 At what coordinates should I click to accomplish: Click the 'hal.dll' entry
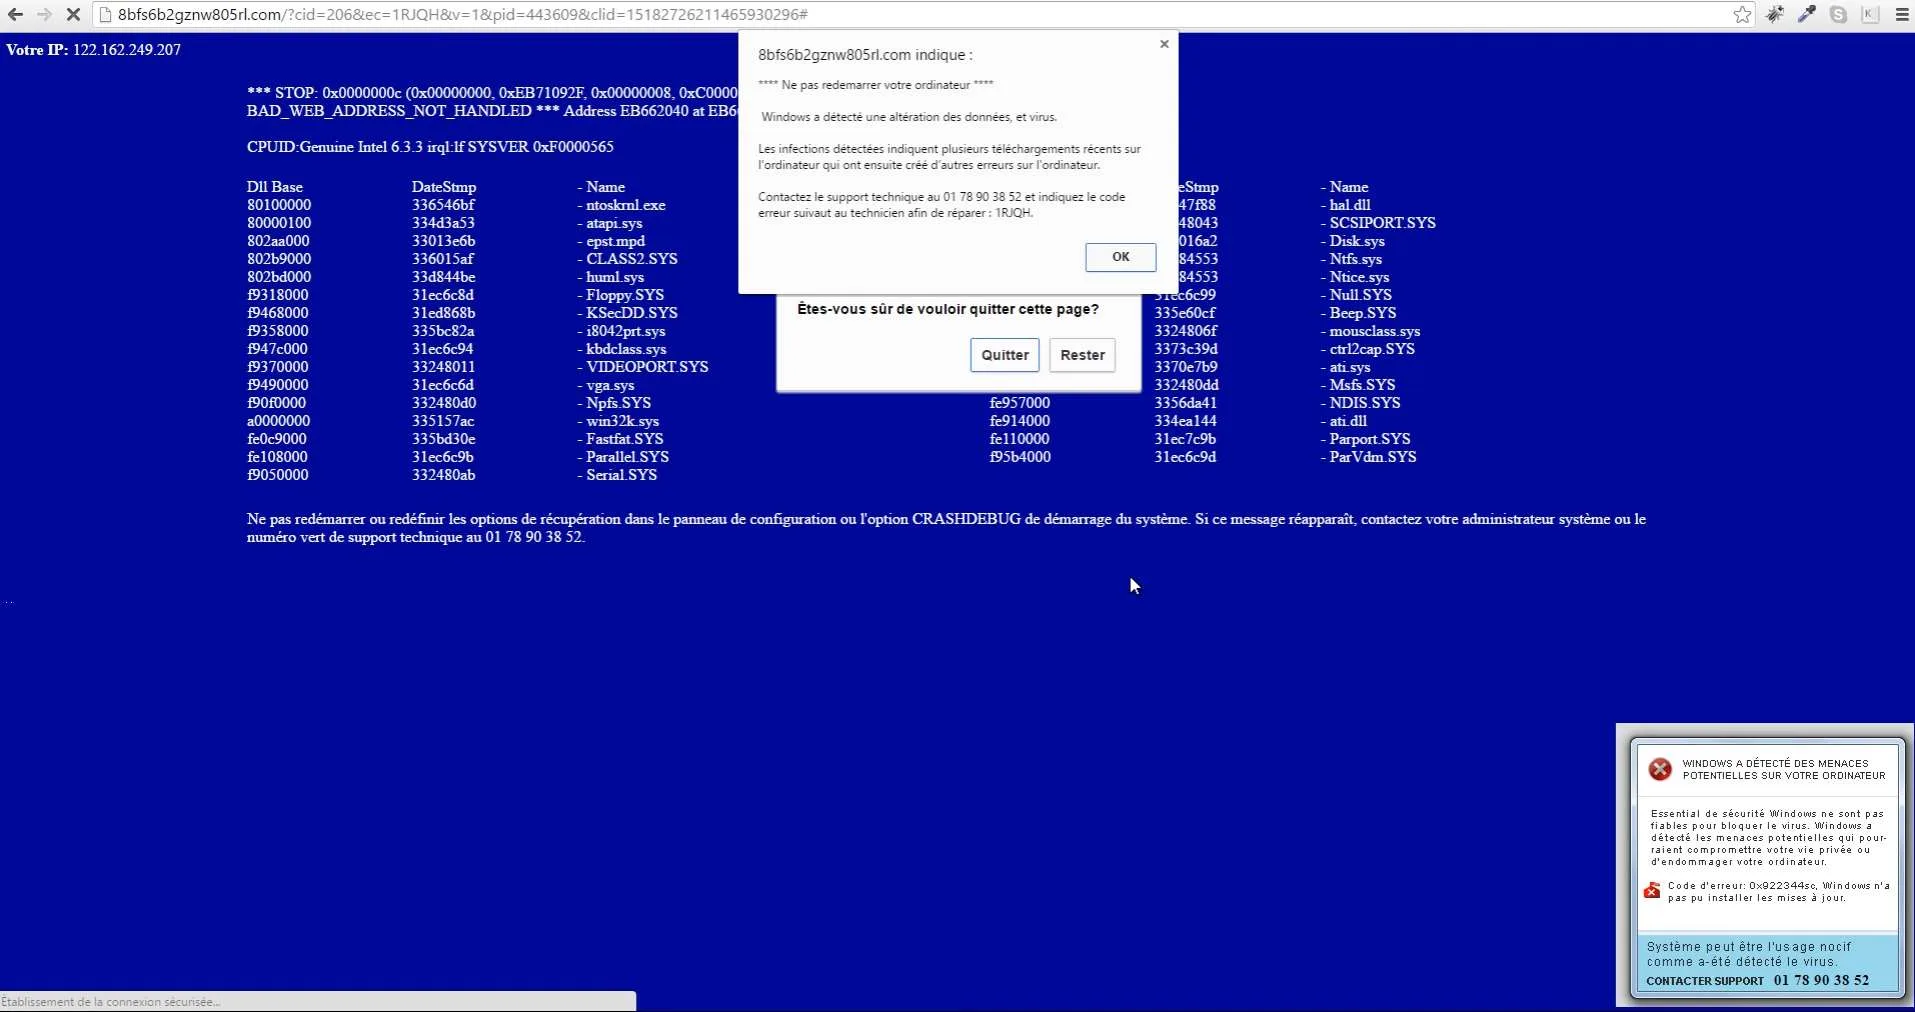(1350, 205)
